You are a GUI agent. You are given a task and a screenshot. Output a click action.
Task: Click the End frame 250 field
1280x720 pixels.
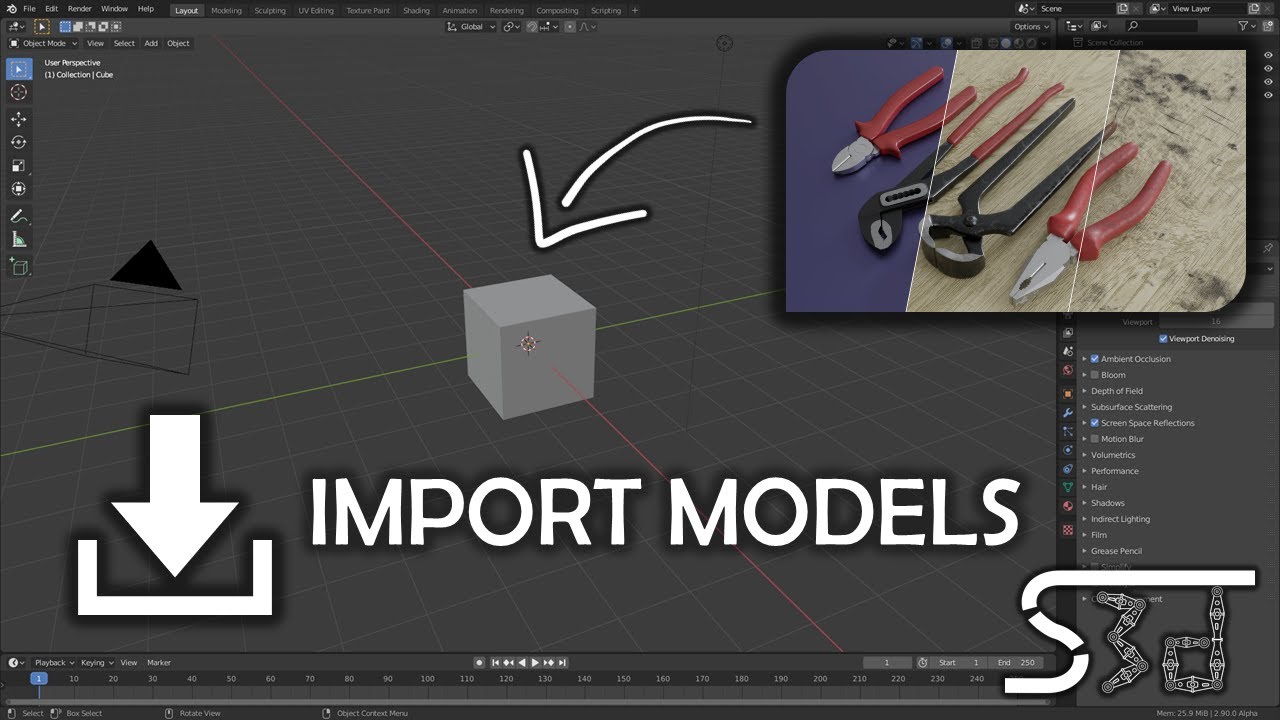(x=1018, y=662)
